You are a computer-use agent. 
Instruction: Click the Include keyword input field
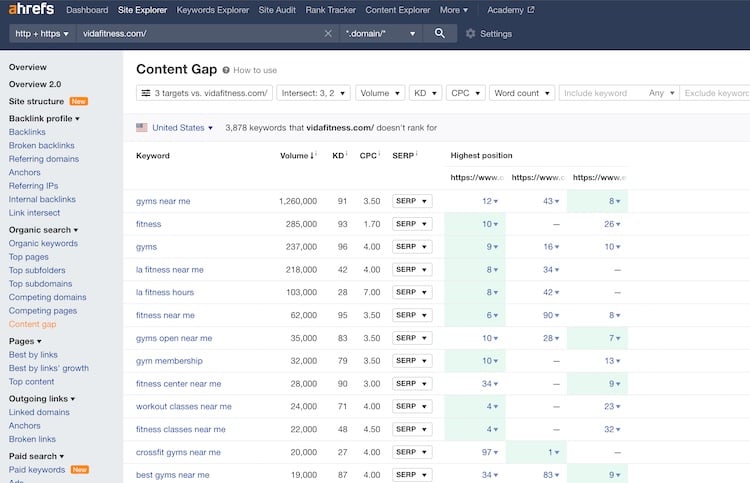click(x=602, y=93)
